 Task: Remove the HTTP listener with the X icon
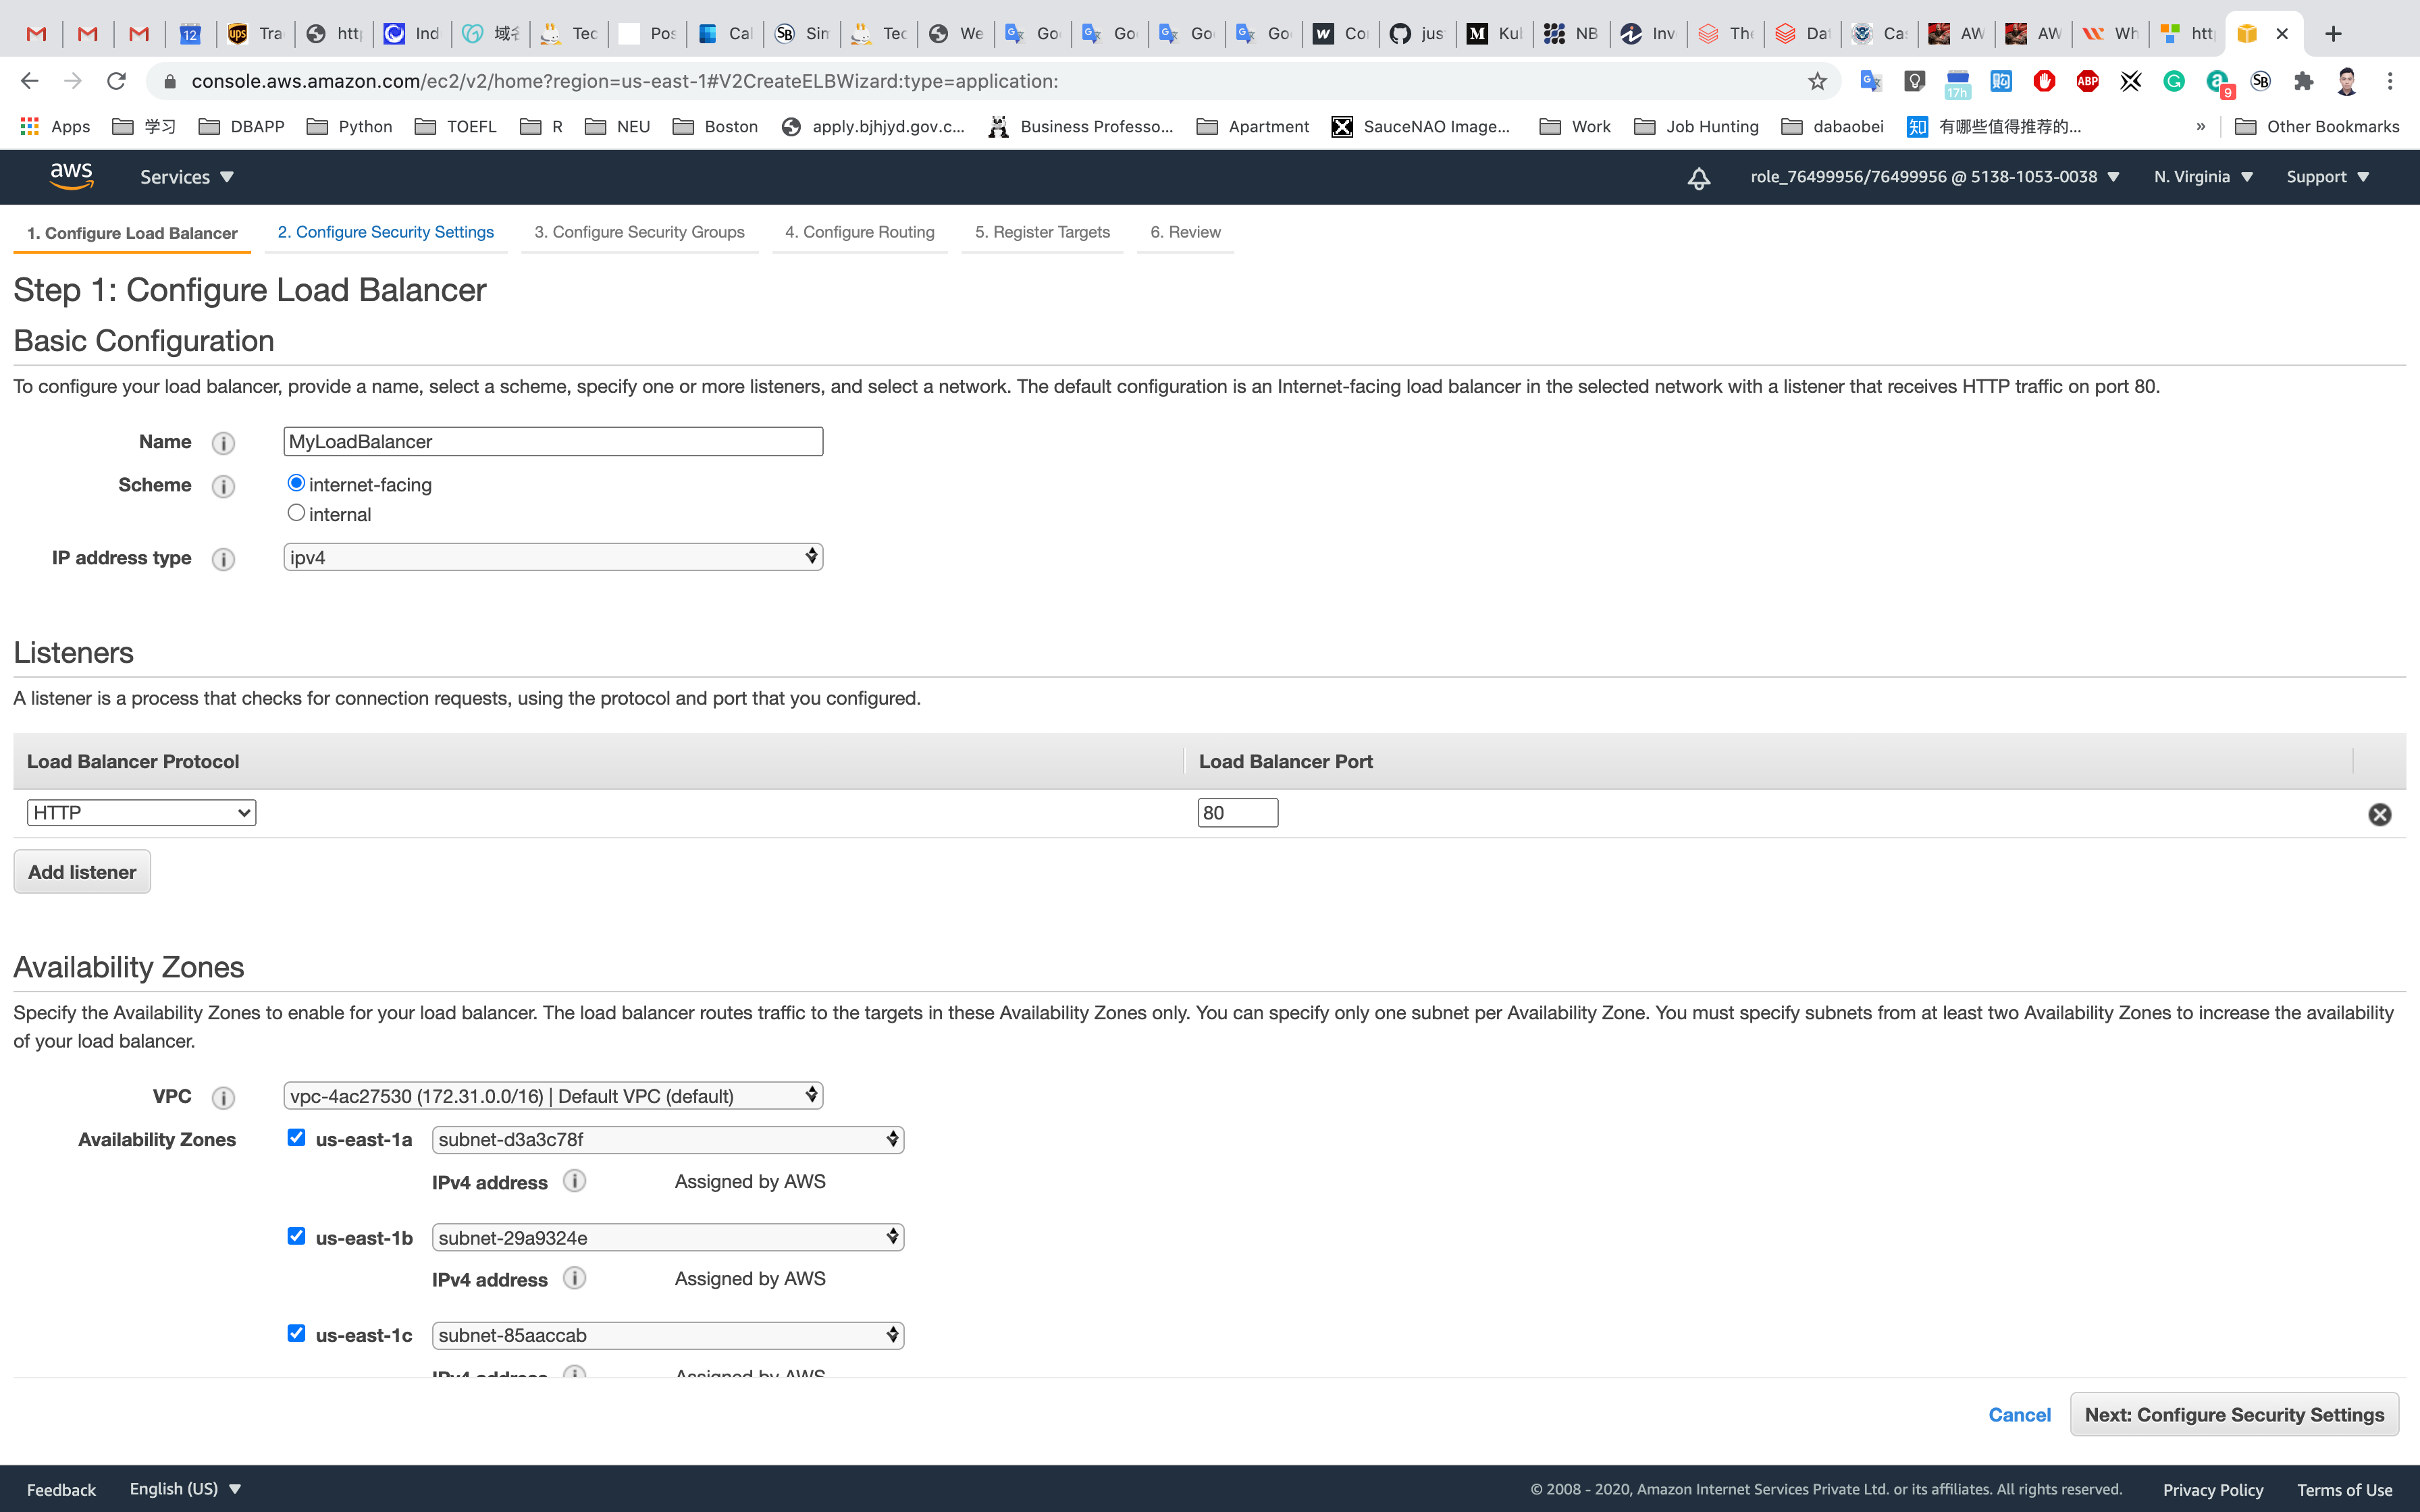pyautogui.click(x=2379, y=814)
